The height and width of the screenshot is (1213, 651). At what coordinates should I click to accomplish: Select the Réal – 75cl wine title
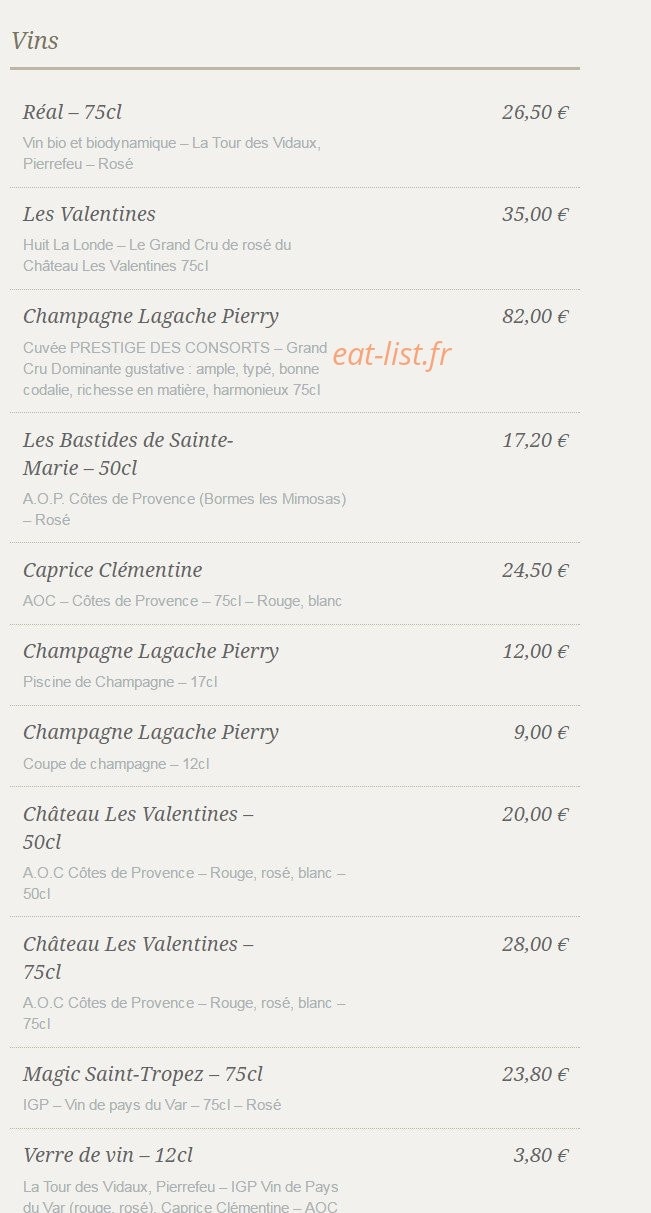(72, 112)
